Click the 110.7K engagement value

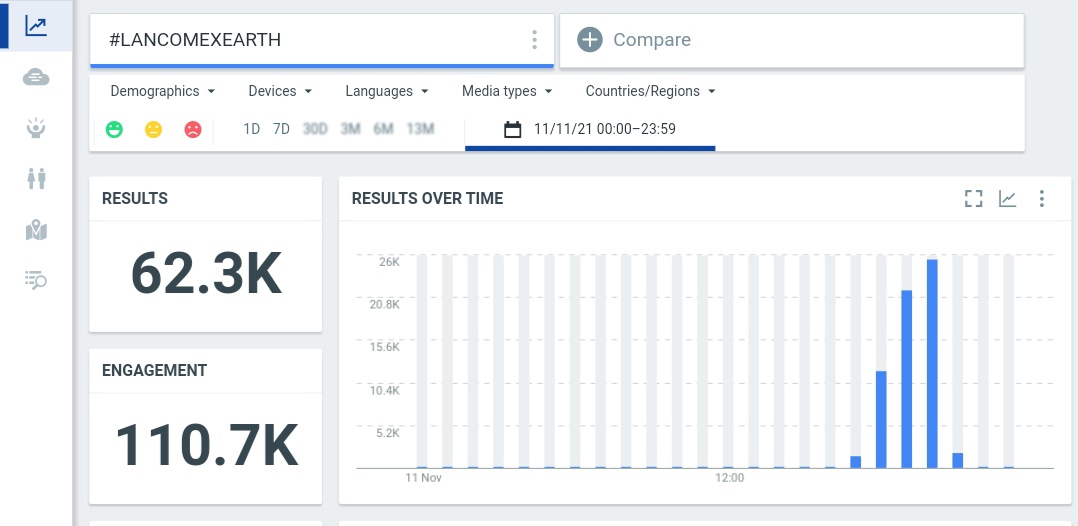coord(206,445)
